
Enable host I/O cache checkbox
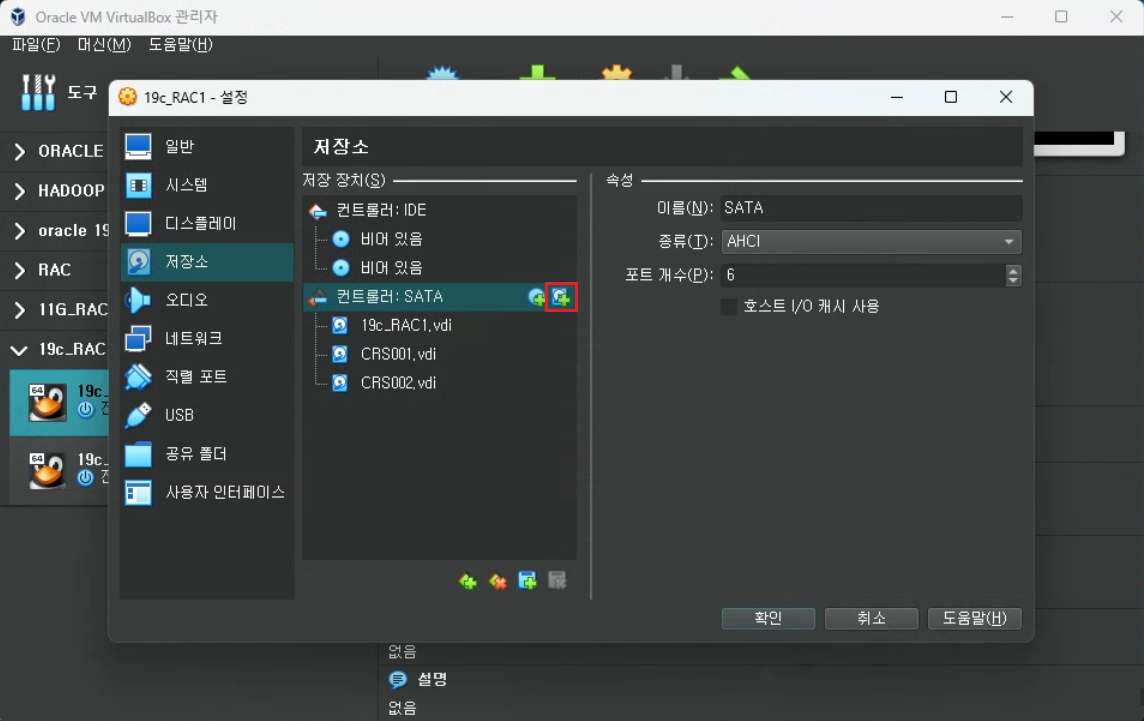729,306
